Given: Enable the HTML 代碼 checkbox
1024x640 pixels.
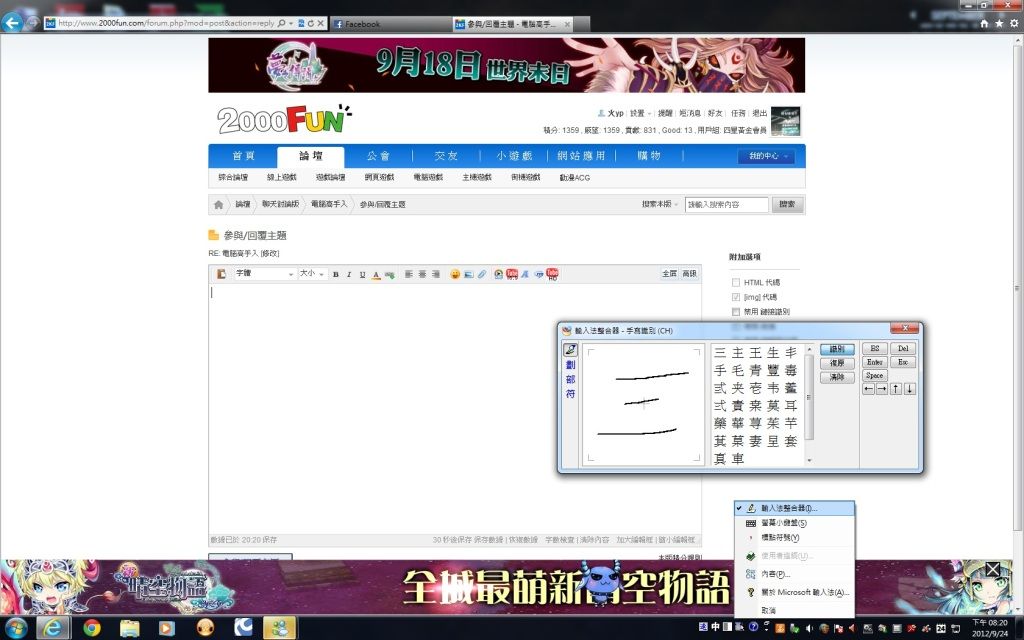Looking at the screenshot, I should tap(736, 282).
